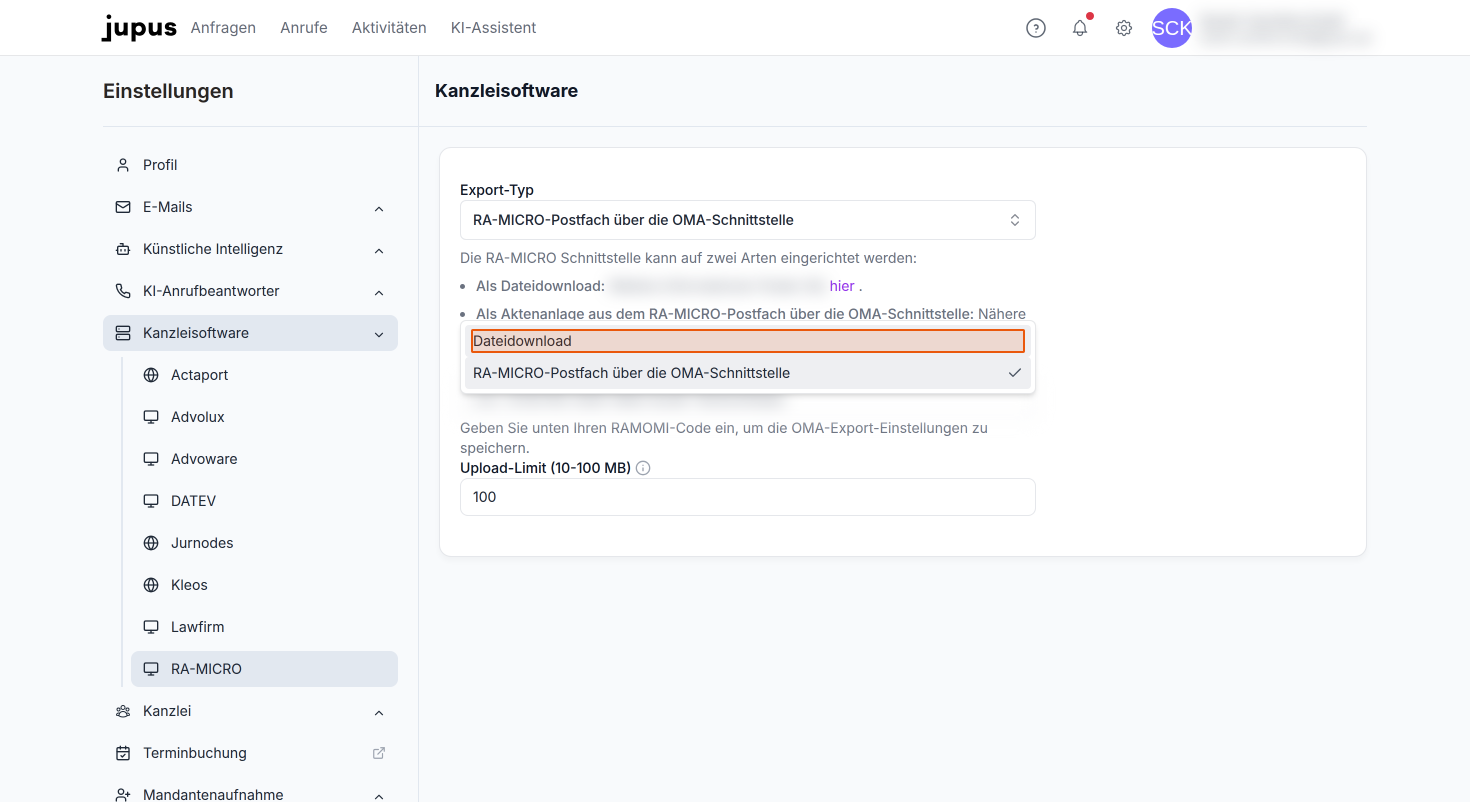Click the Einstellungen sidebar heading
The image size is (1470, 802).
(x=168, y=91)
